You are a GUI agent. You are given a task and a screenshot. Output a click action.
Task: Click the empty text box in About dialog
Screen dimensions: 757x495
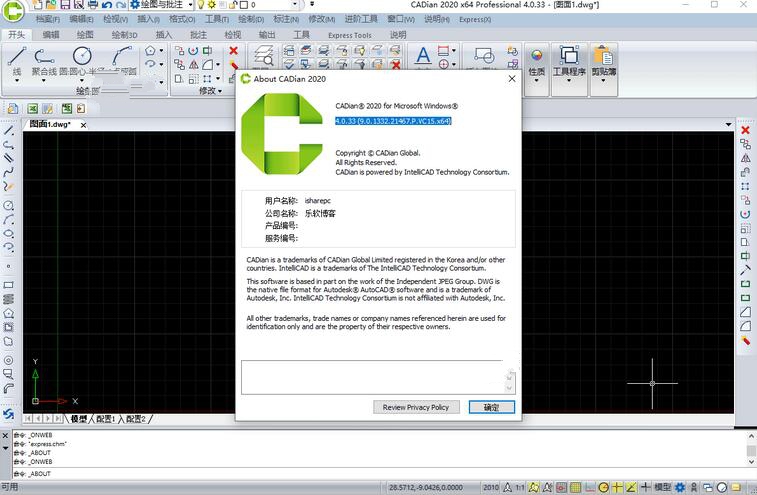pyautogui.click(x=378, y=377)
